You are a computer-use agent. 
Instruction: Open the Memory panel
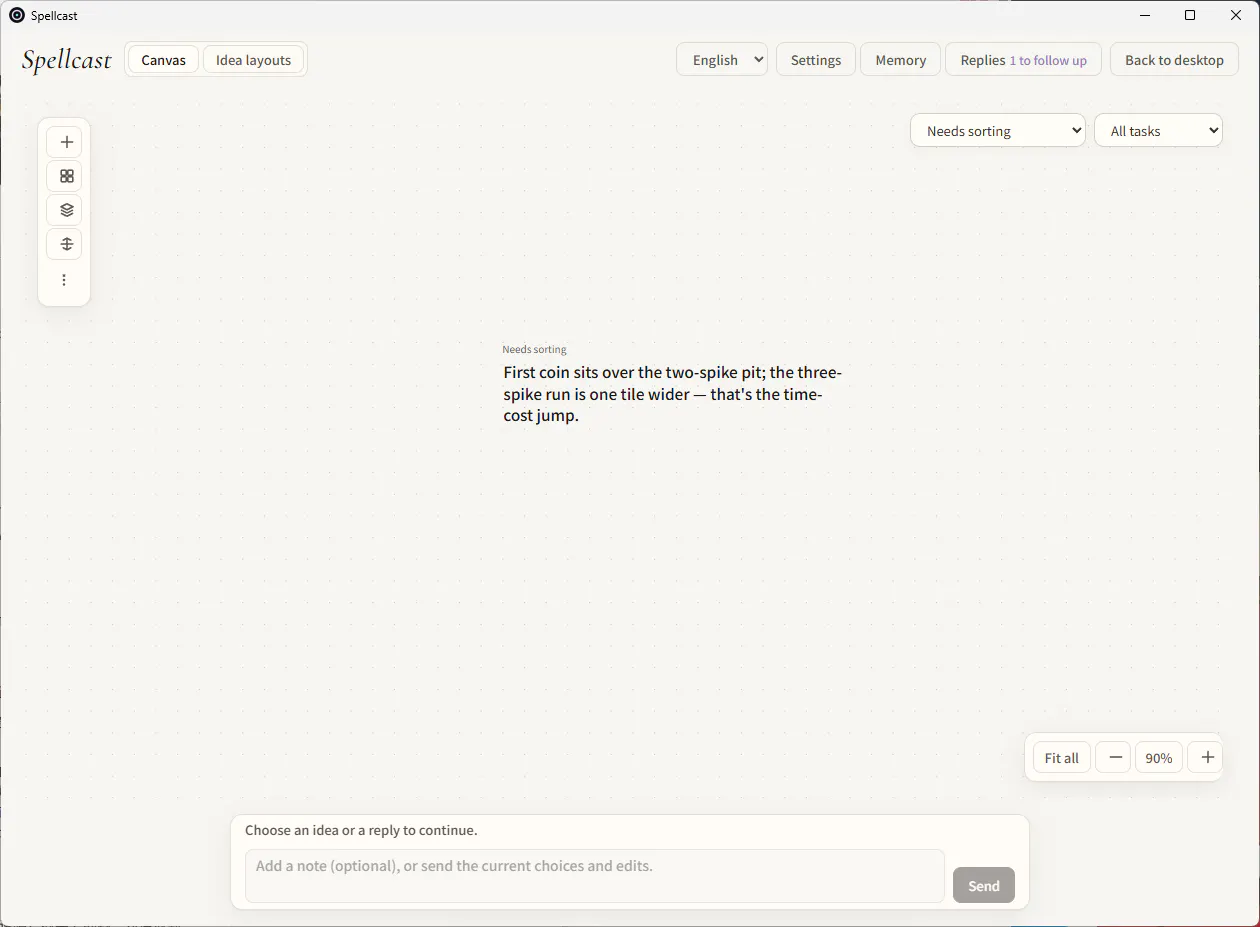pyautogui.click(x=900, y=60)
